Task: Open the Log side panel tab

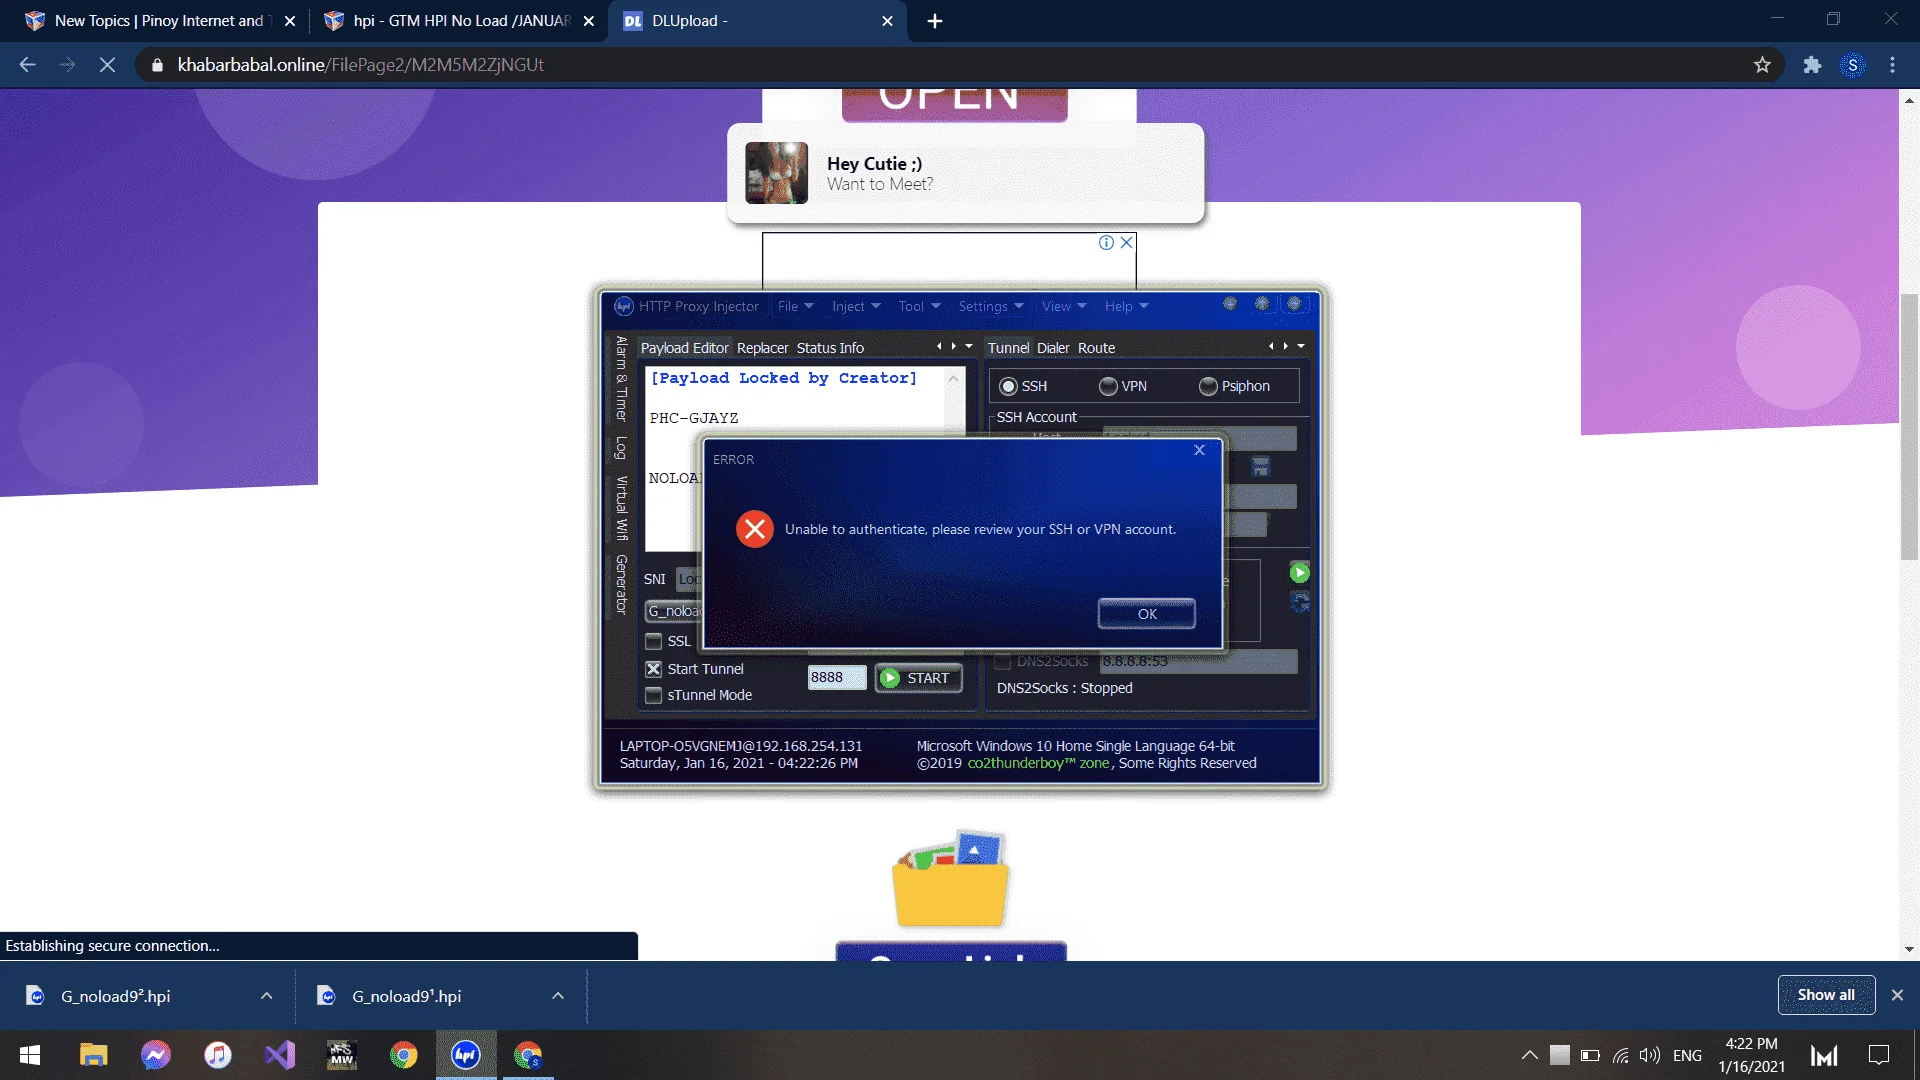Action: pyautogui.click(x=621, y=448)
